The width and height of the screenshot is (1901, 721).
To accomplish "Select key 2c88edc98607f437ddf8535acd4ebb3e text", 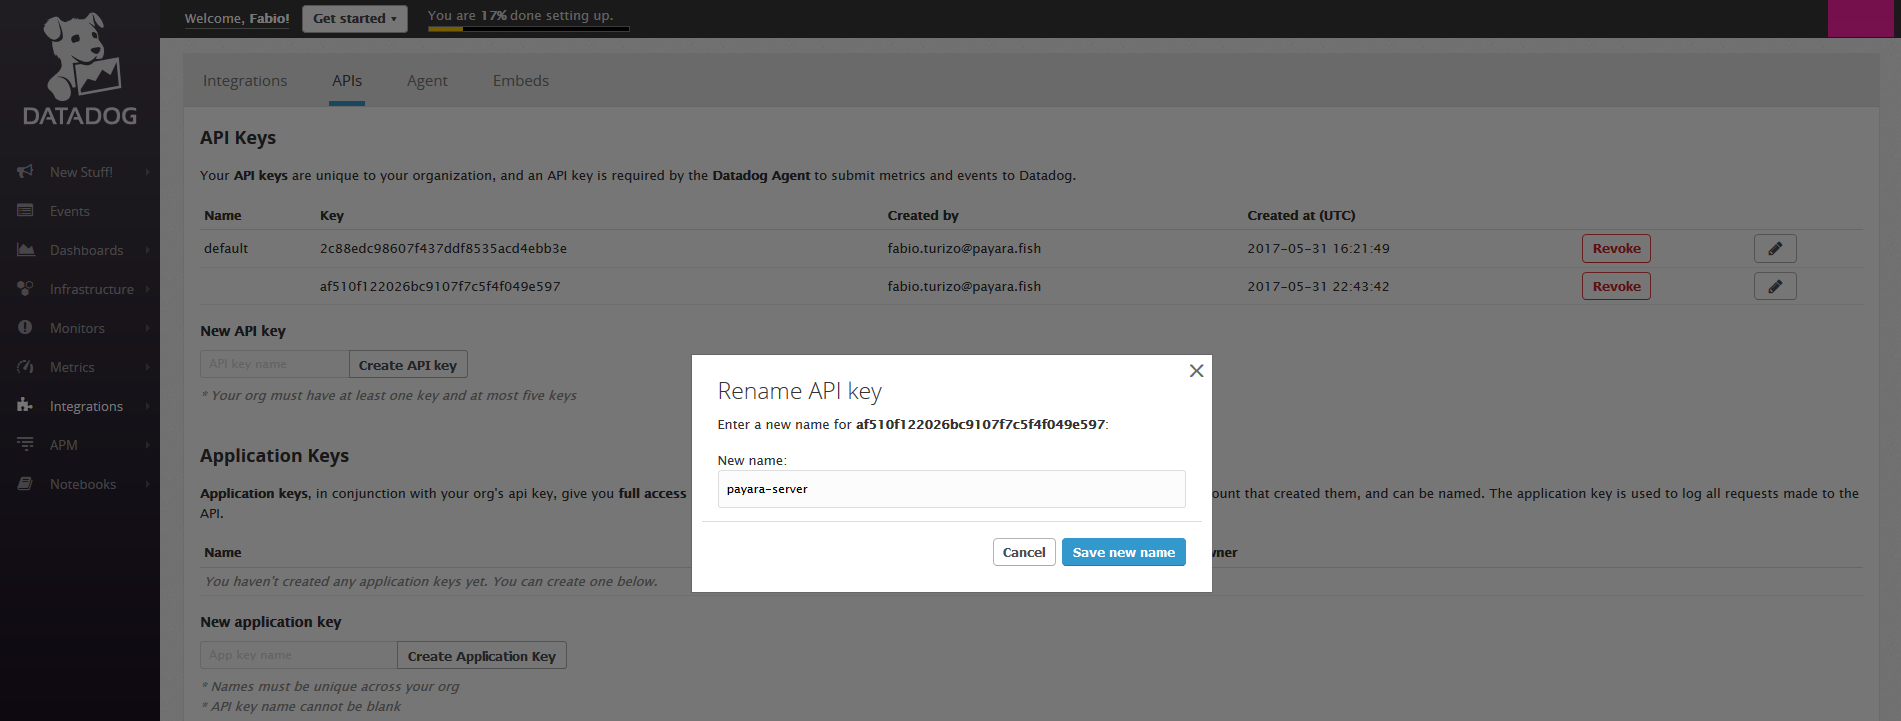I will tap(443, 248).
